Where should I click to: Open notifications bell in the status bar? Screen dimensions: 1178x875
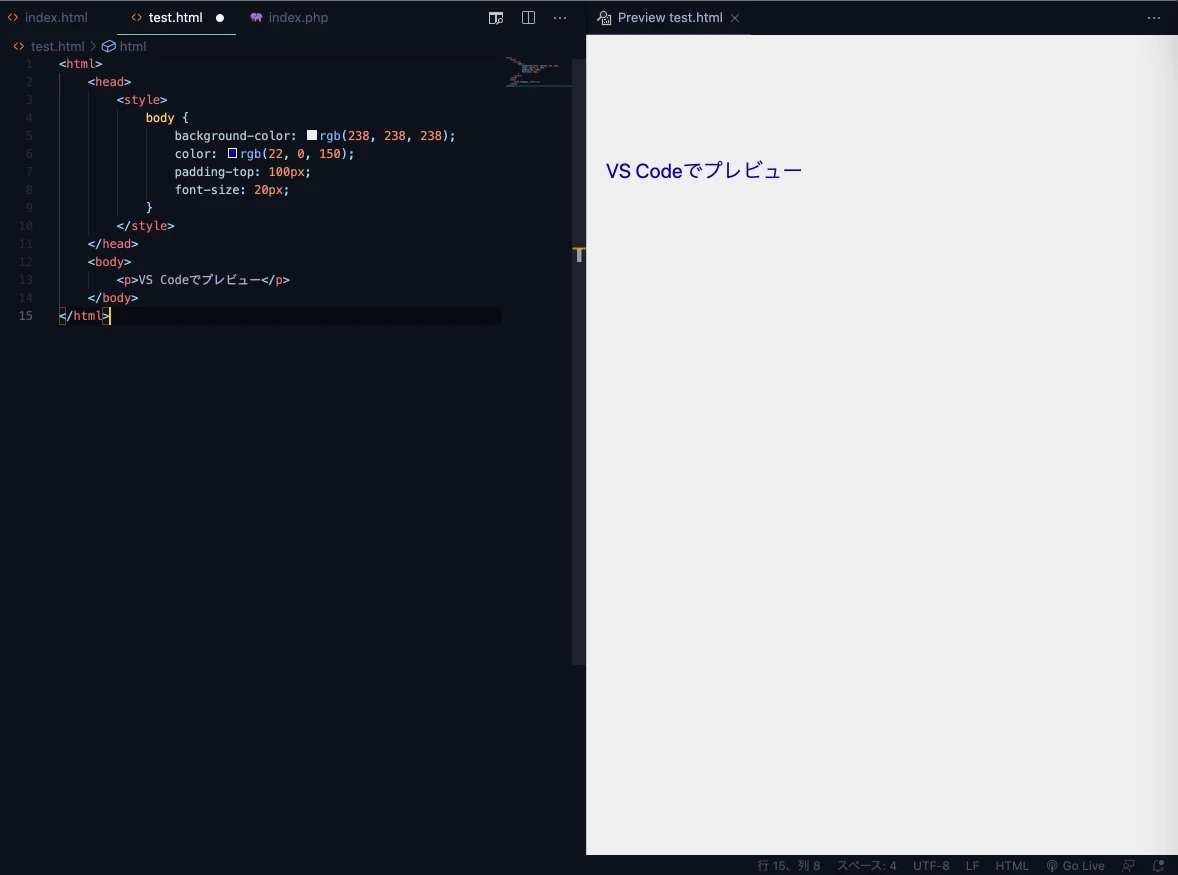click(1158, 865)
